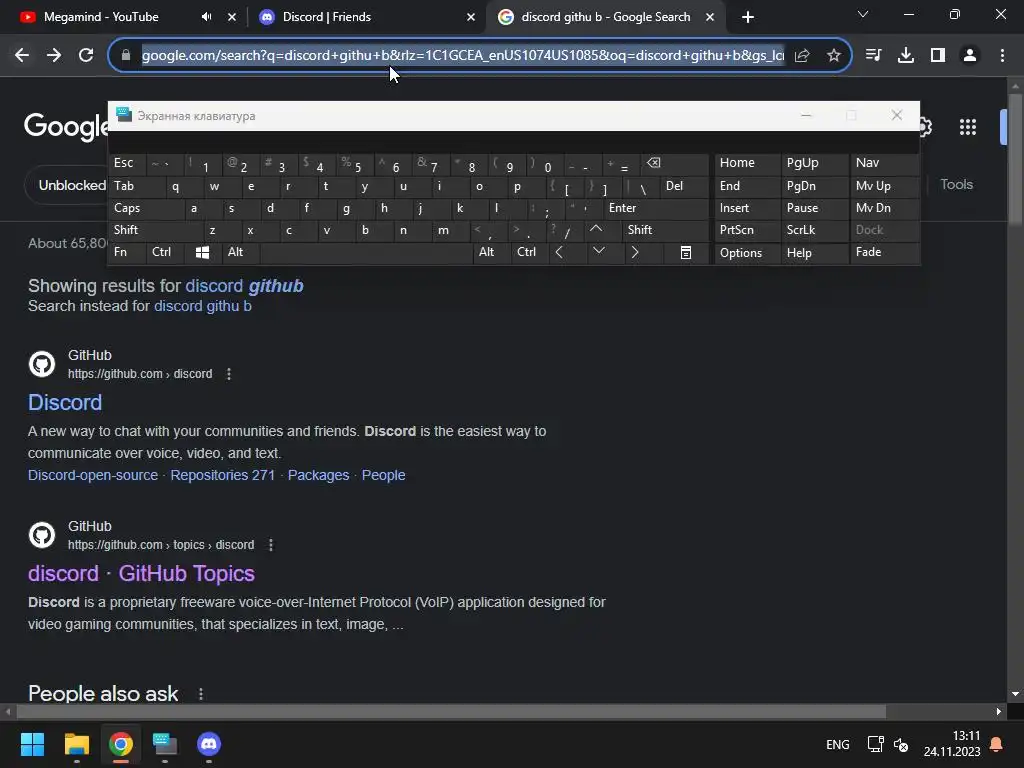This screenshot has height=768, width=1024.
Task: Click the address bar URL field
Action: [x=462, y=56]
